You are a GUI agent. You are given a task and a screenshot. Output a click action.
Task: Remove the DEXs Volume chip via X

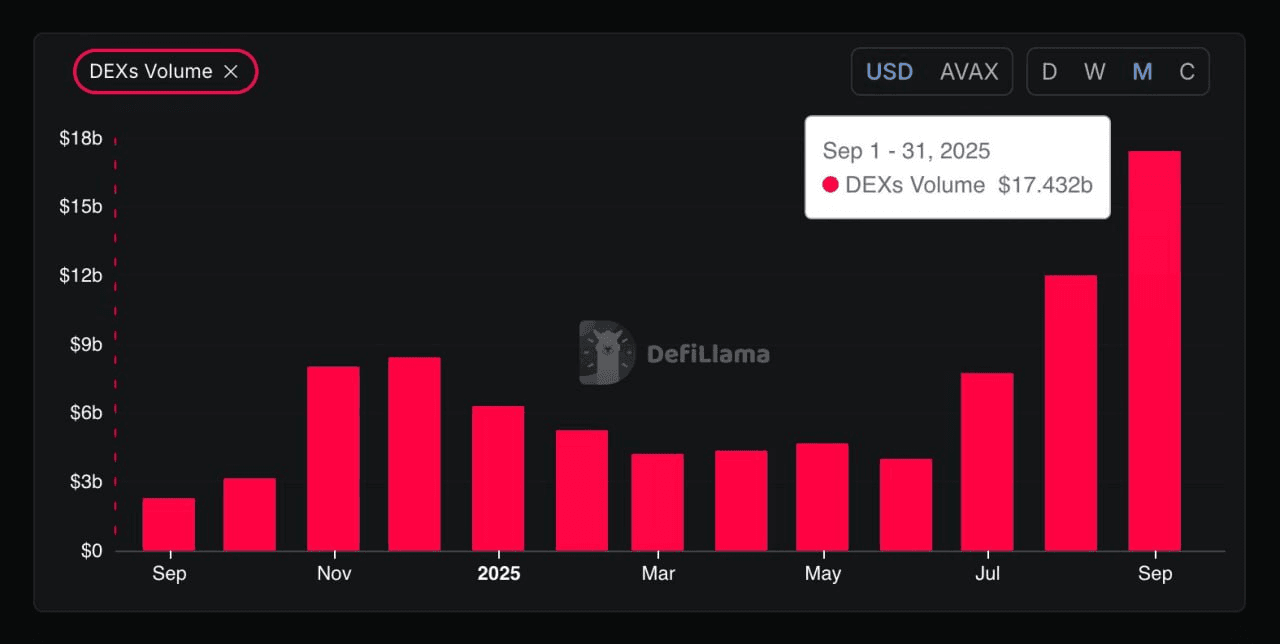231,72
